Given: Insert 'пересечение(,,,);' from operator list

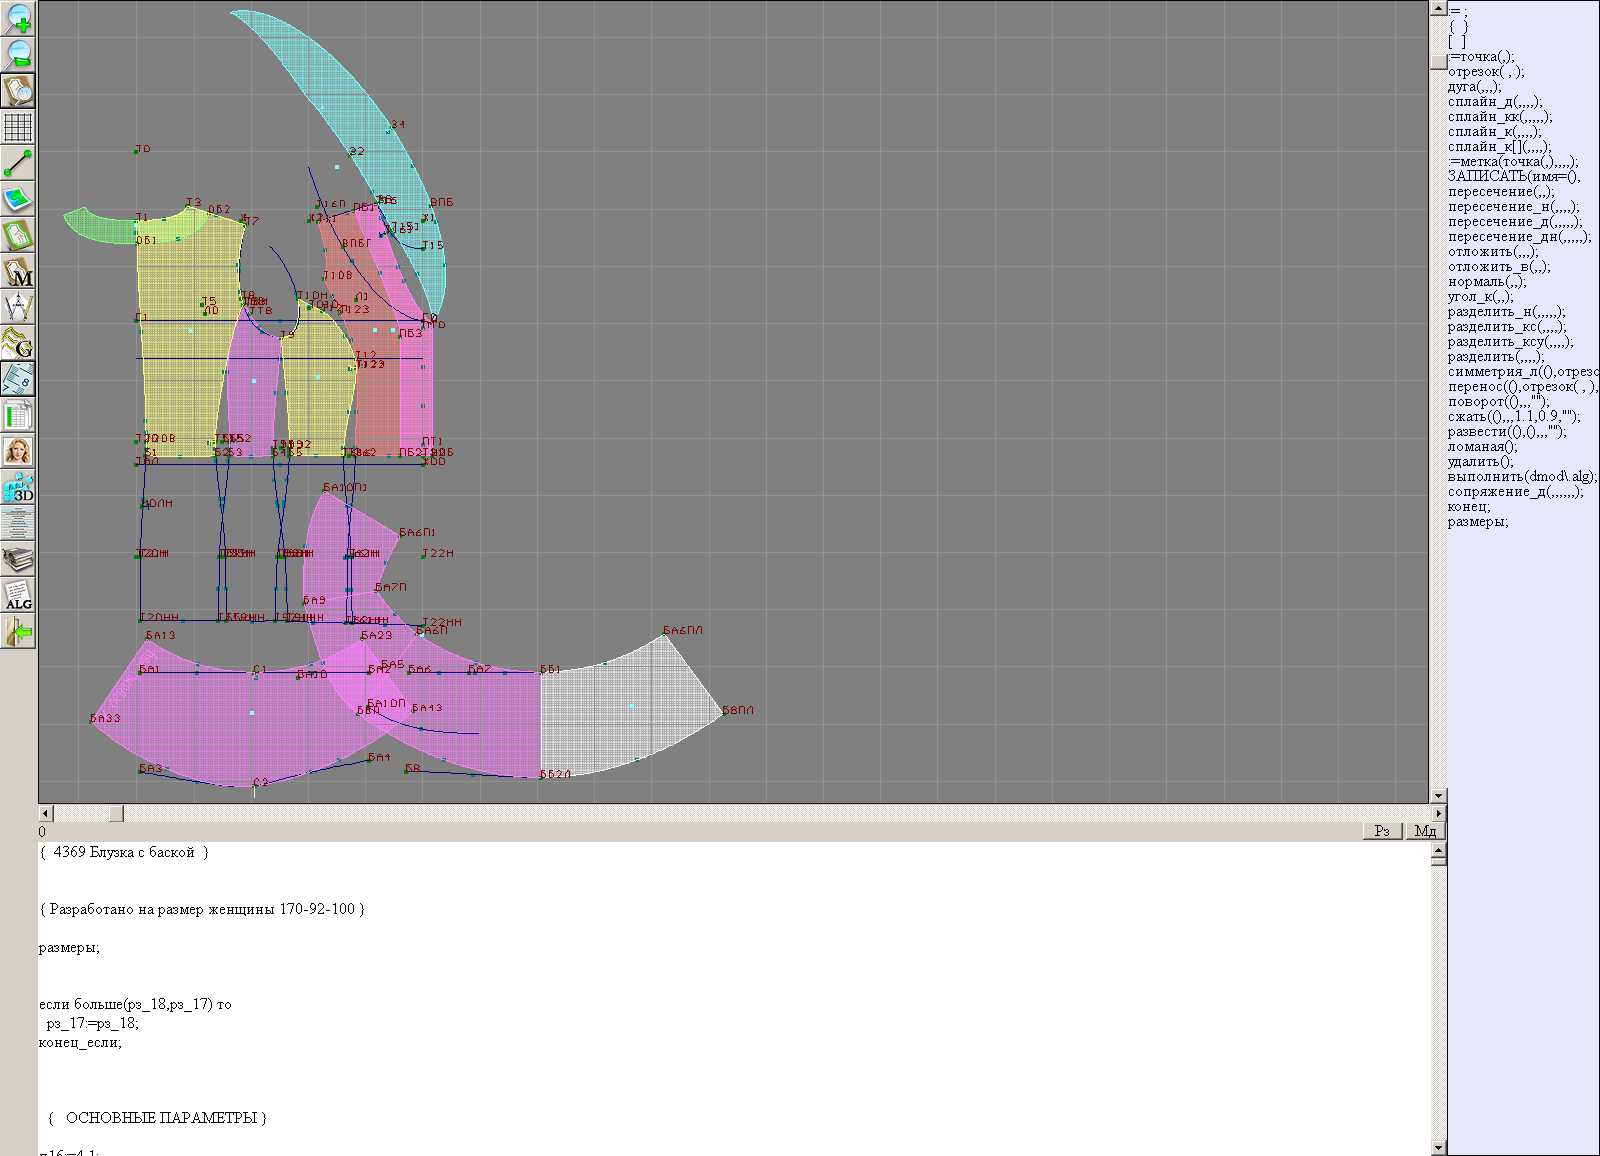Looking at the screenshot, I should (x=1501, y=192).
